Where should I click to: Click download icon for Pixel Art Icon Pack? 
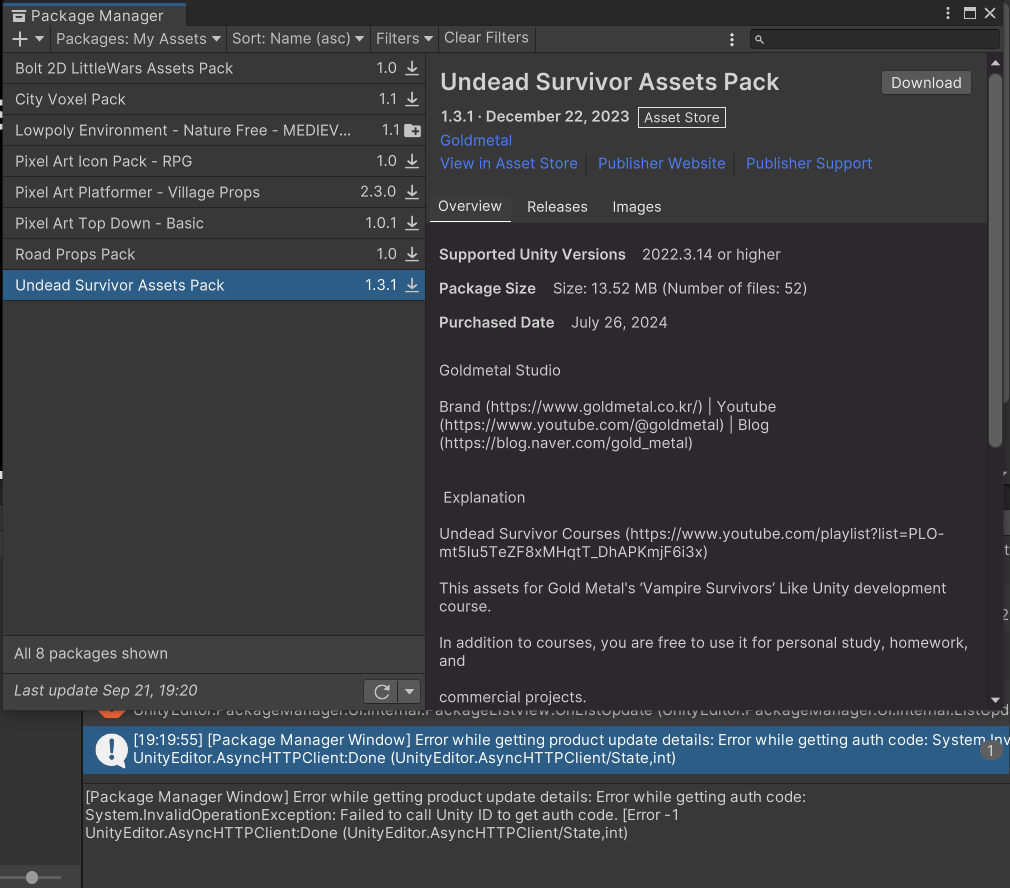412,161
